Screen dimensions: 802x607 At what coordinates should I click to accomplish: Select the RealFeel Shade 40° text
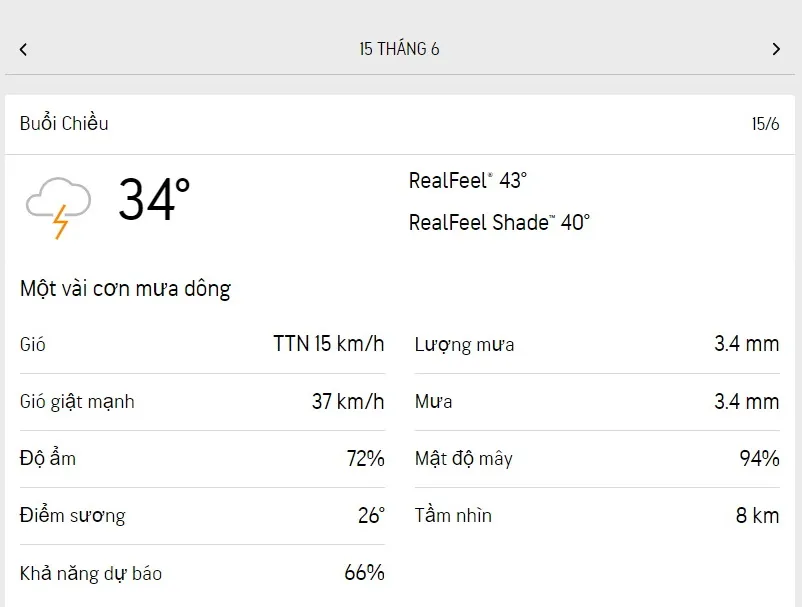coord(499,222)
